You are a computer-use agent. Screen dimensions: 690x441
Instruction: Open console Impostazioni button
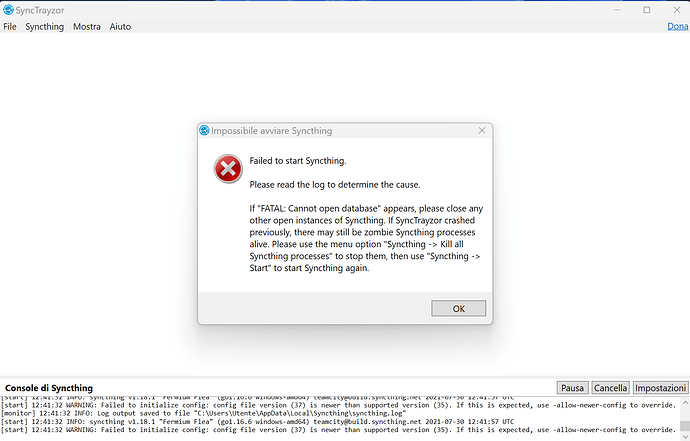(661, 388)
